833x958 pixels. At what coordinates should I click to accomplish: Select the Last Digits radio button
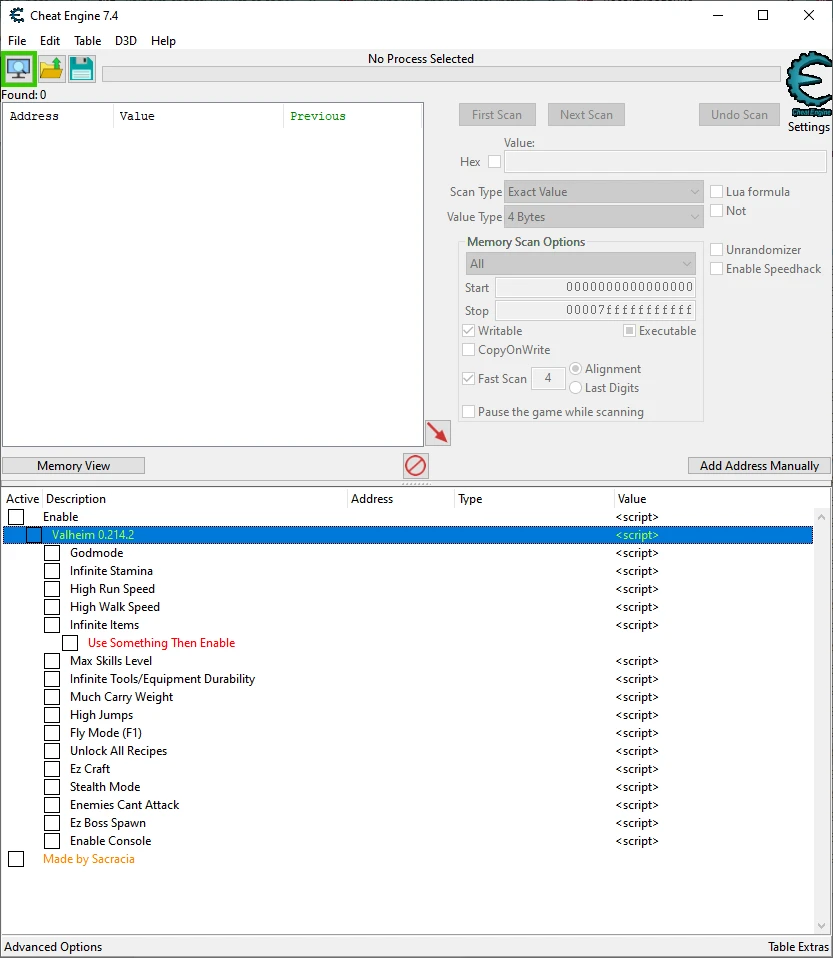574,388
